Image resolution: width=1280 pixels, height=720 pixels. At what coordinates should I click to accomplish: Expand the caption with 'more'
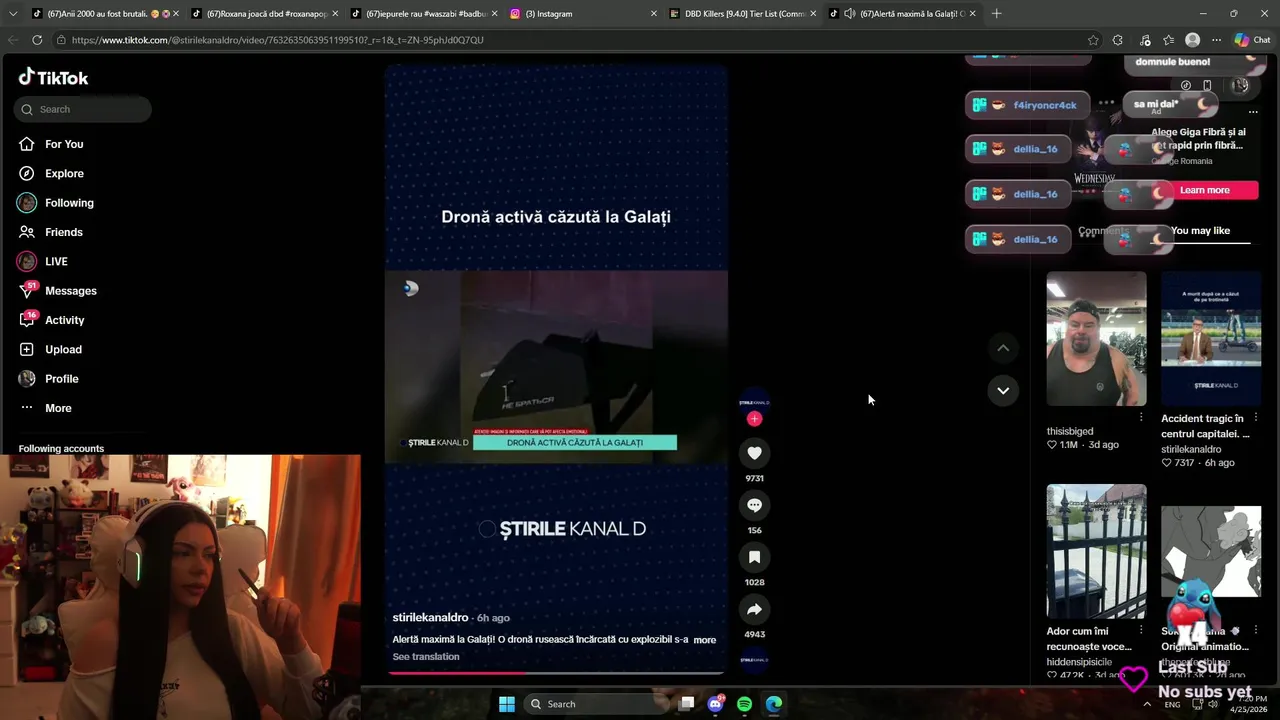[705, 640]
